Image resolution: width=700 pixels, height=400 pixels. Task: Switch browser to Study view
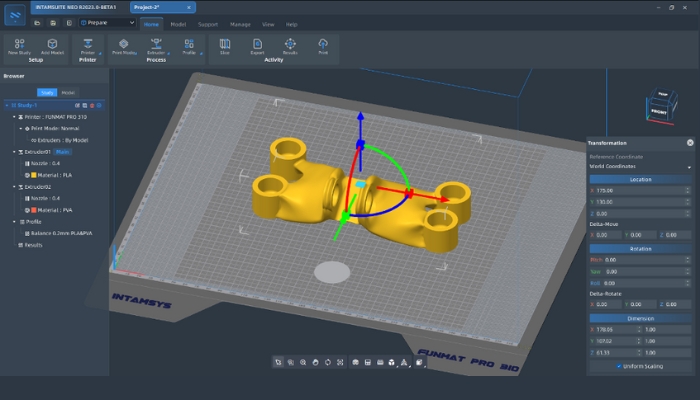pos(47,92)
